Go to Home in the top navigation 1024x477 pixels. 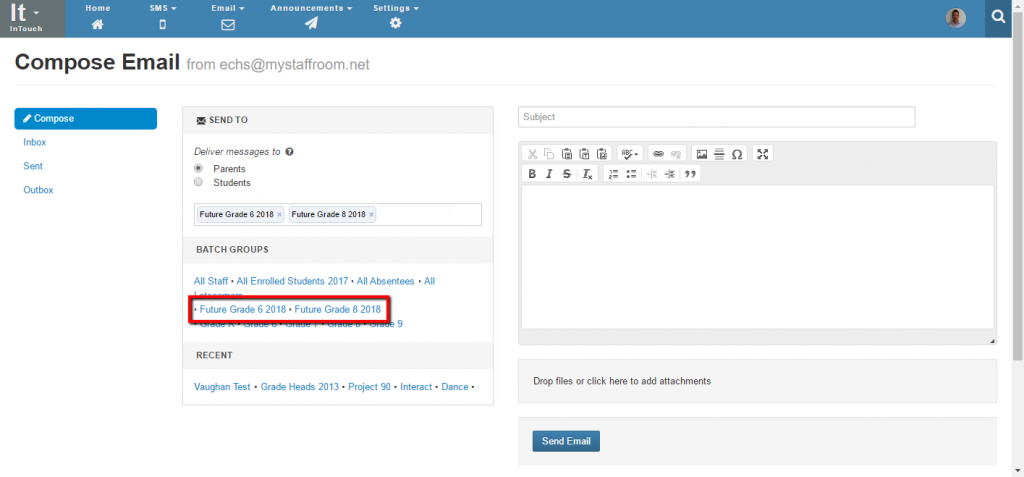[x=98, y=16]
